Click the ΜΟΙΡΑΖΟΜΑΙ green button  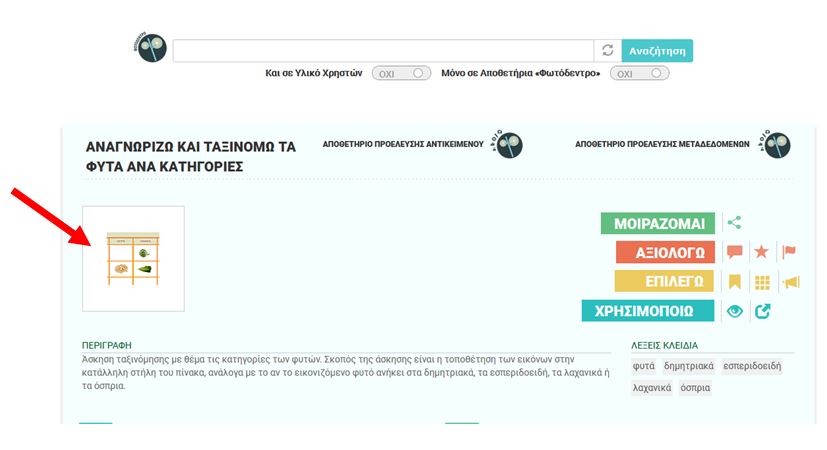[x=657, y=224]
